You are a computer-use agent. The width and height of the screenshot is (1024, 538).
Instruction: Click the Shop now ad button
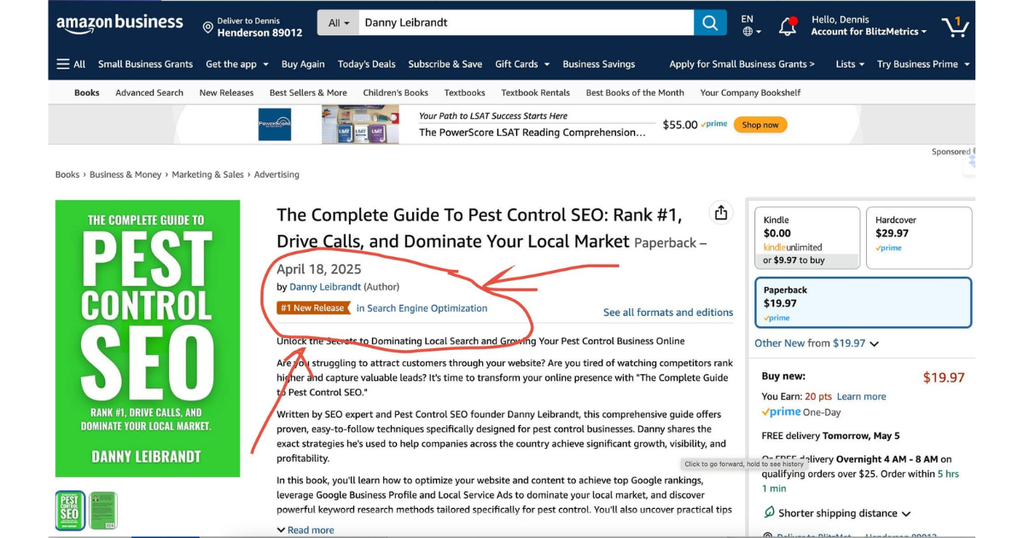tap(760, 125)
